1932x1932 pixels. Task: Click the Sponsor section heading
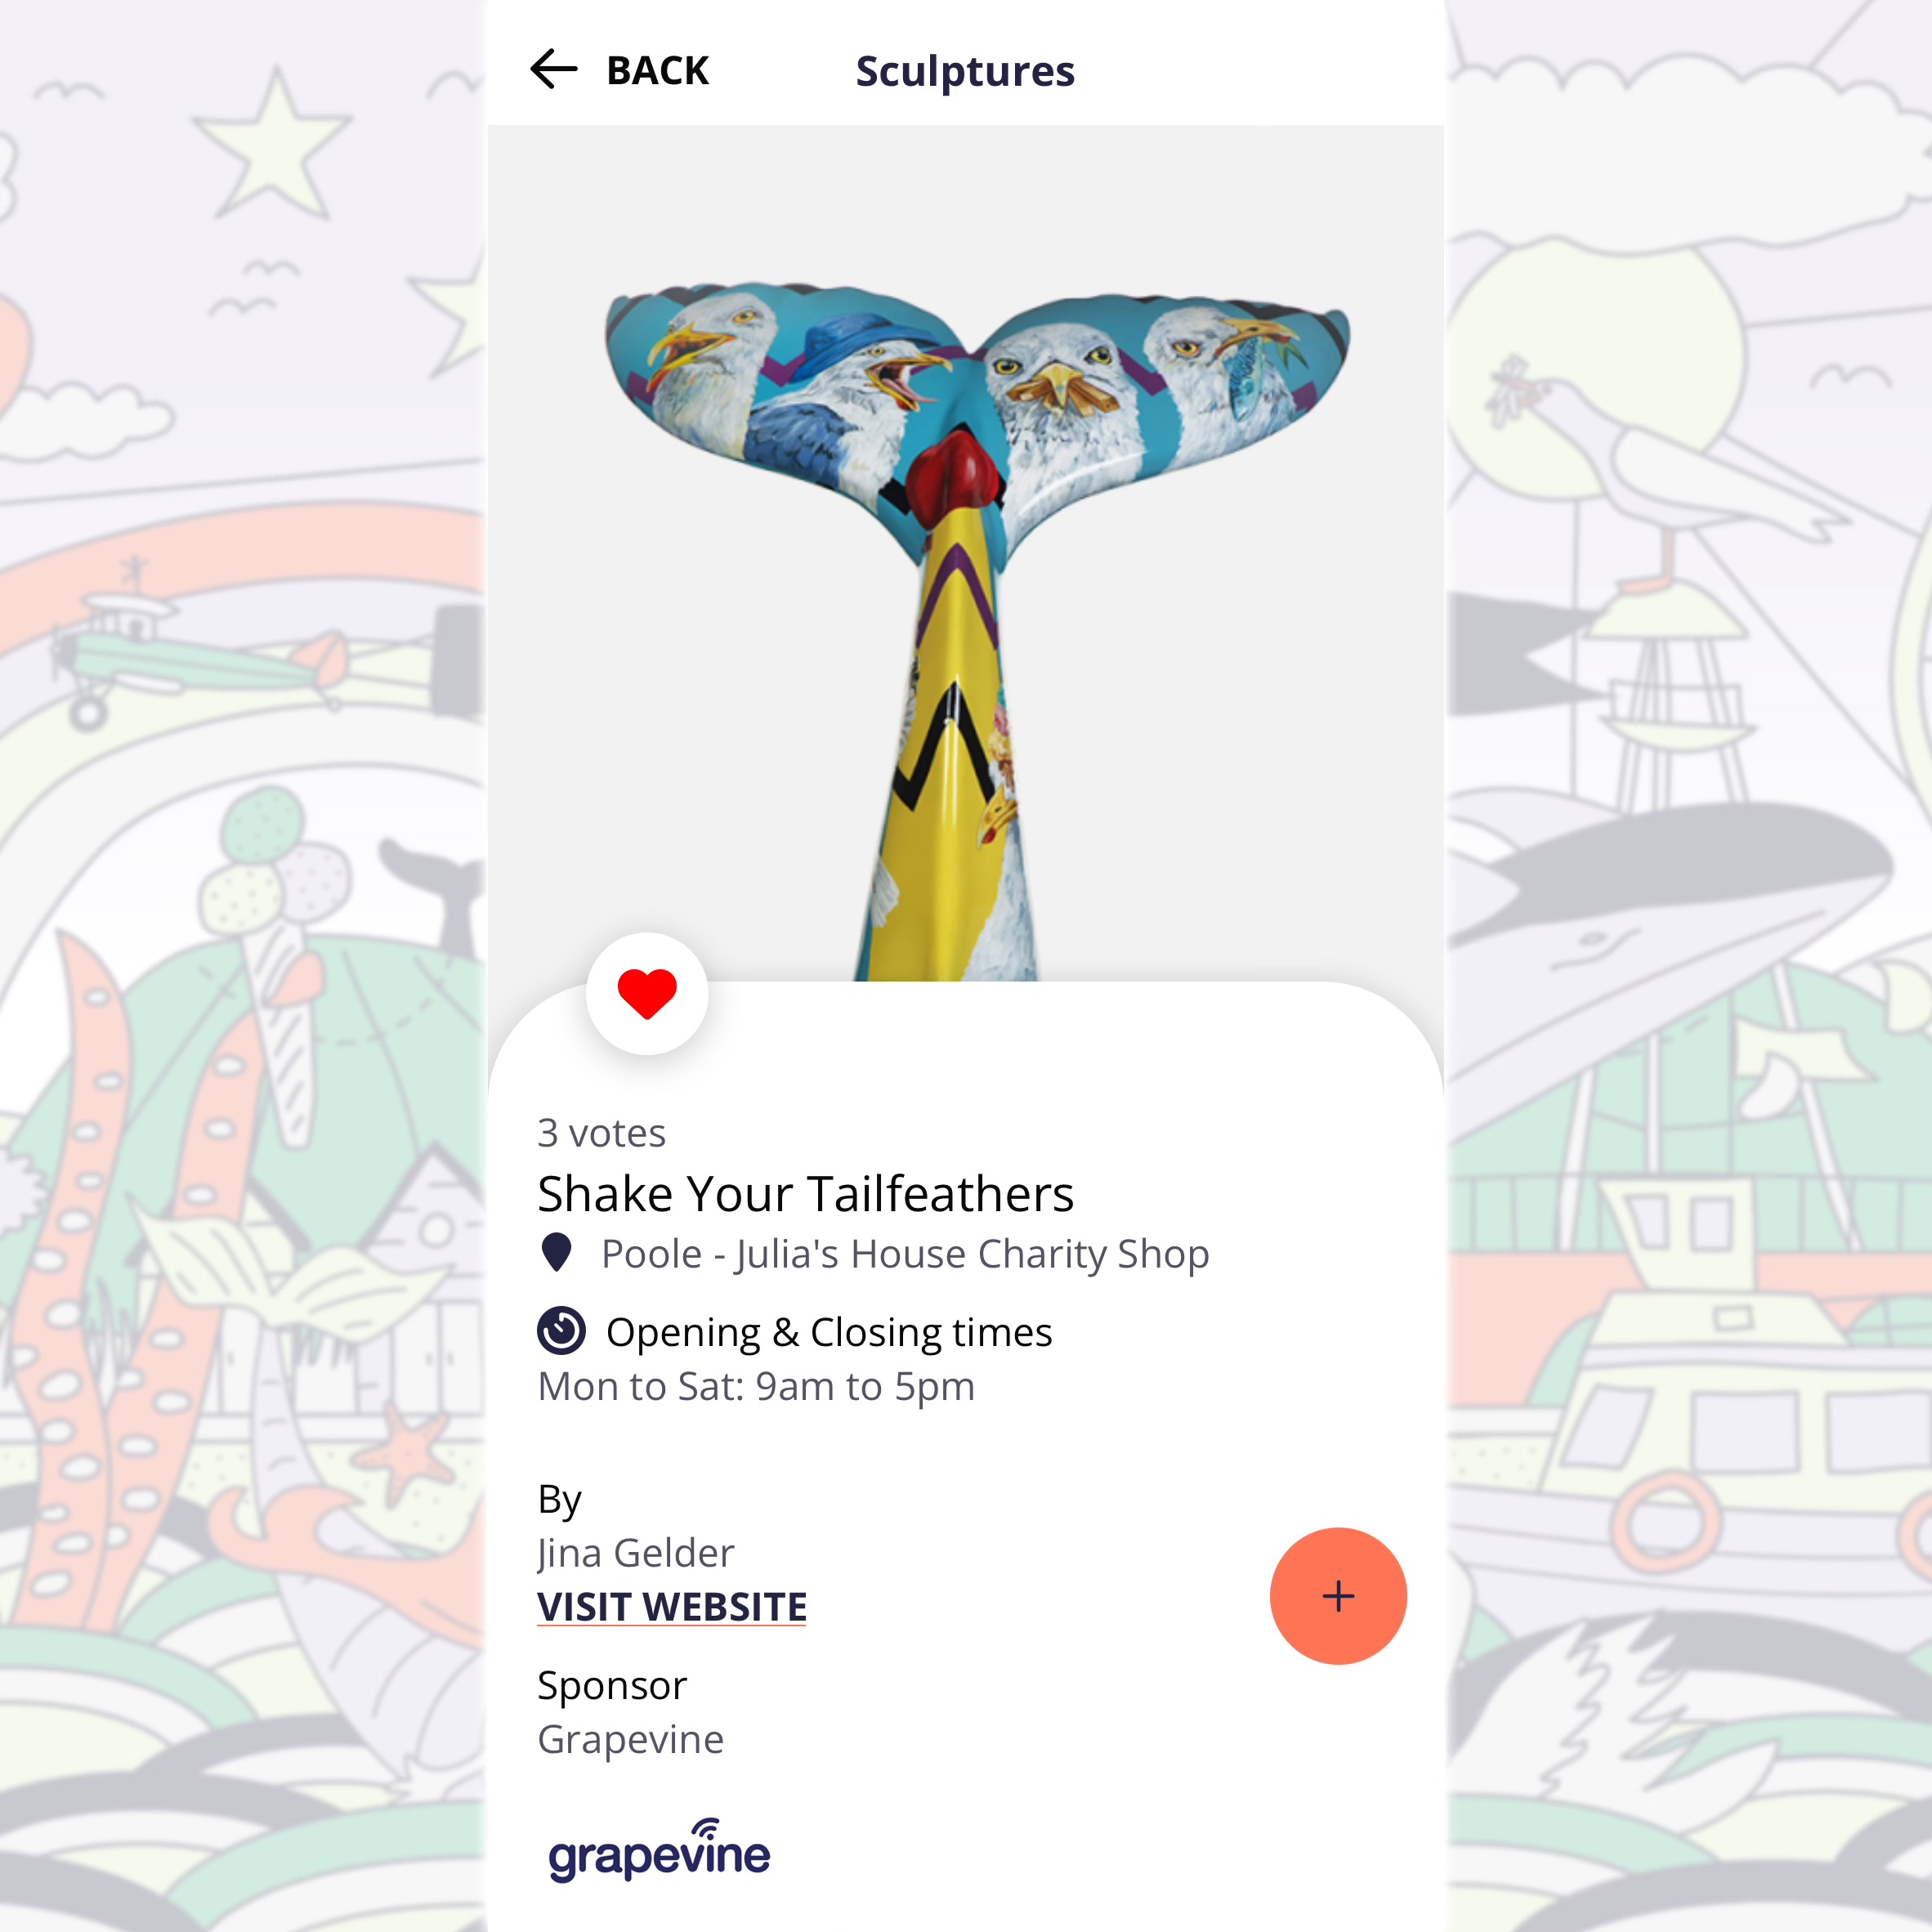(x=612, y=1686)
